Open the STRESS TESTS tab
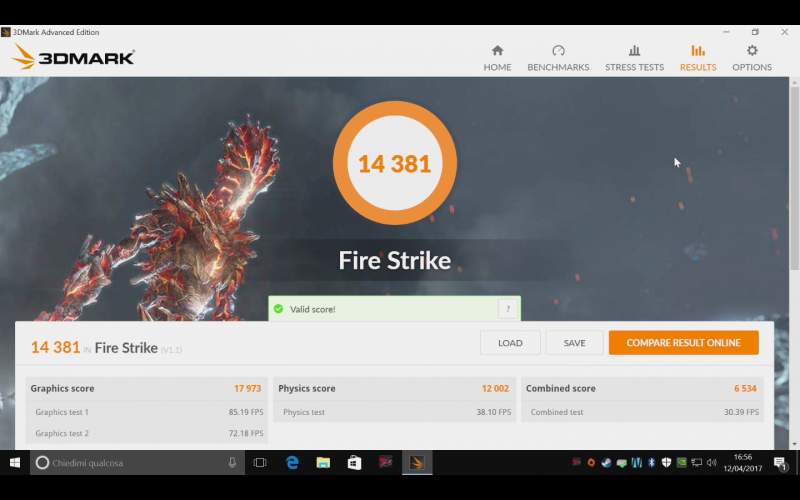Viewport: 800px width, 500px height. [634, 58]
